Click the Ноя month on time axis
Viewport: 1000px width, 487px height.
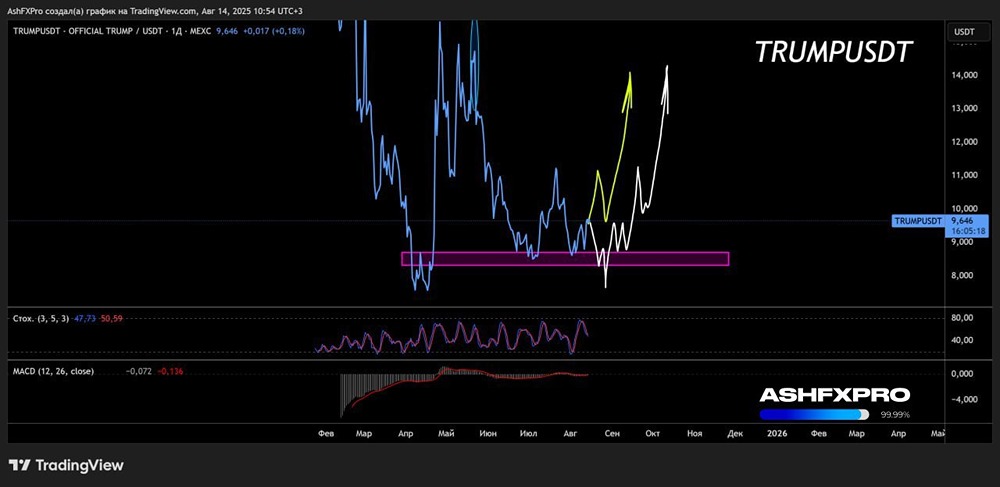(x=694, y=433)
